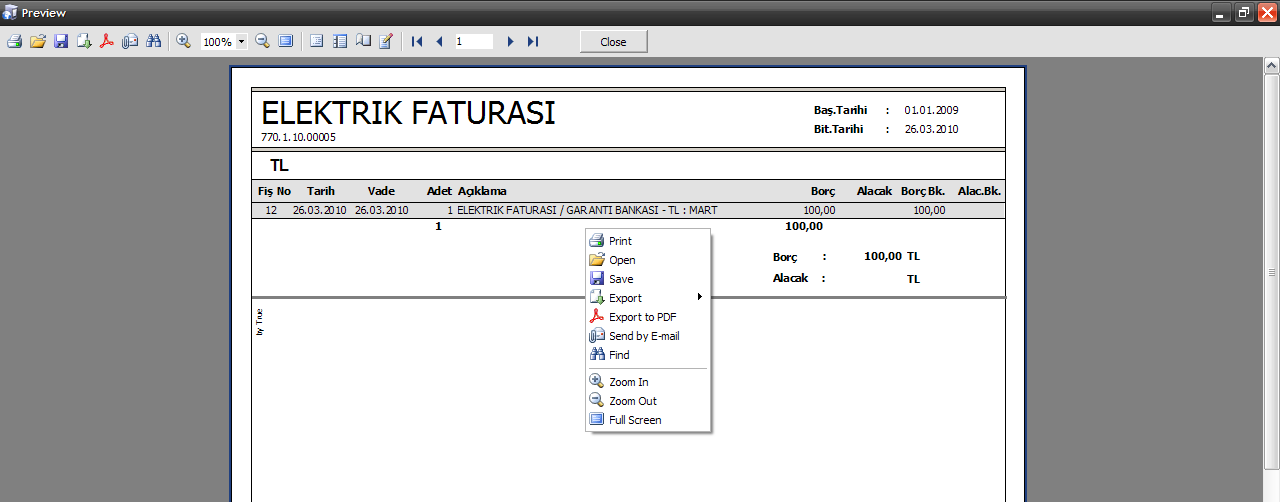Jump to the first page
This screenshot has width=1280, height=502.
pyautogui.click(x=417, y=42)
